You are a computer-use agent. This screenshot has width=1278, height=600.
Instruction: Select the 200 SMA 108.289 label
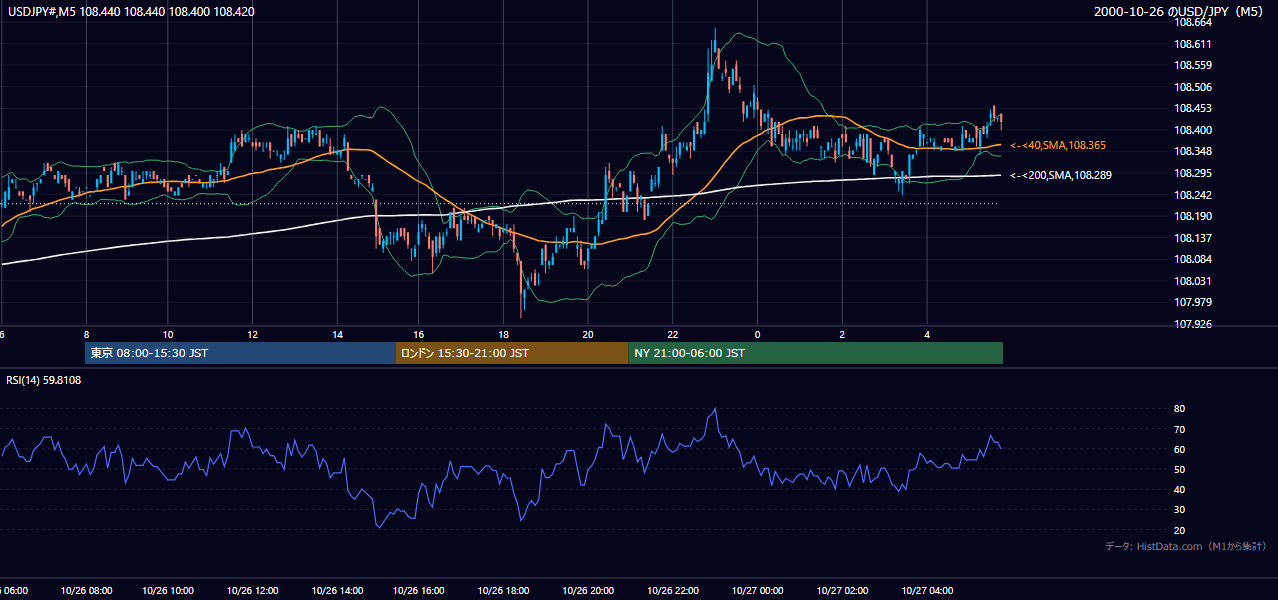[x=1062, y=175]
